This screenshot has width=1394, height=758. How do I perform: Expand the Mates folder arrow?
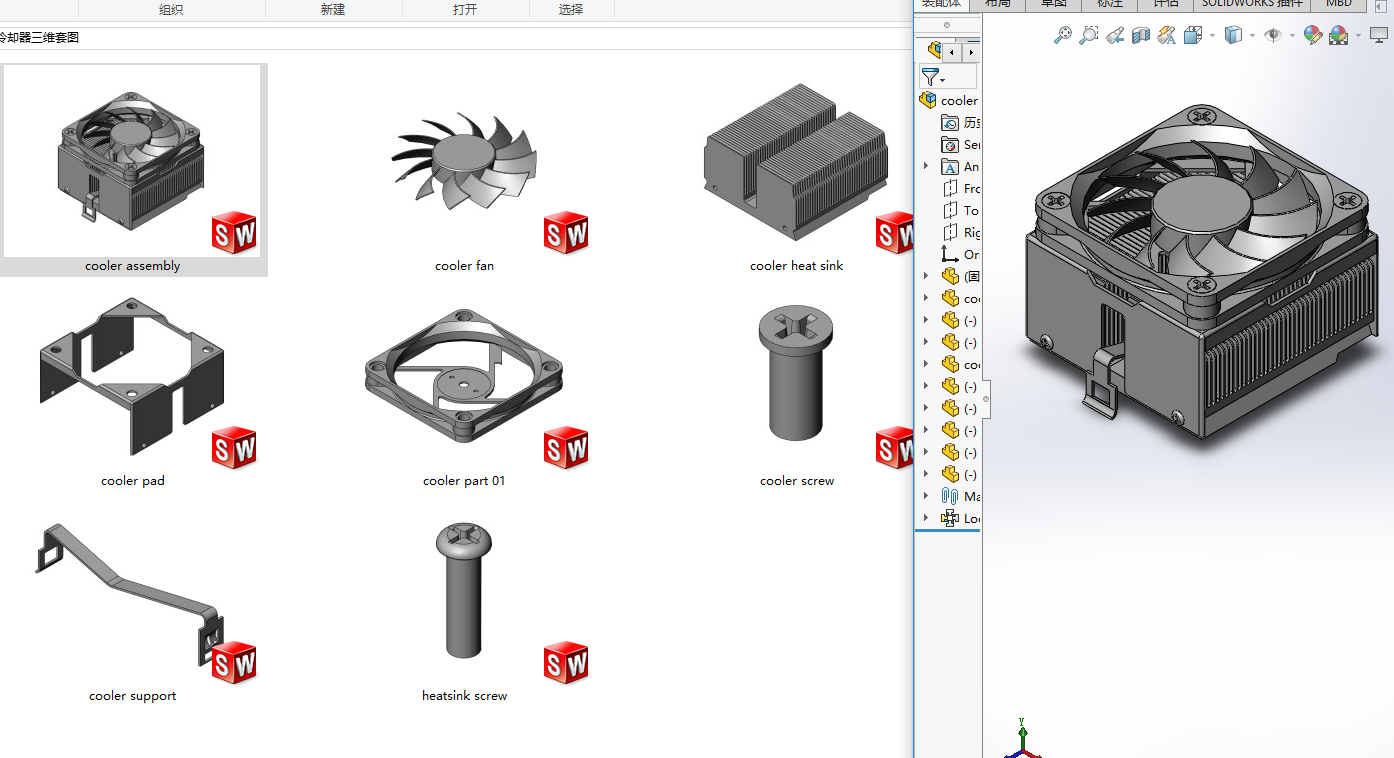926,497
